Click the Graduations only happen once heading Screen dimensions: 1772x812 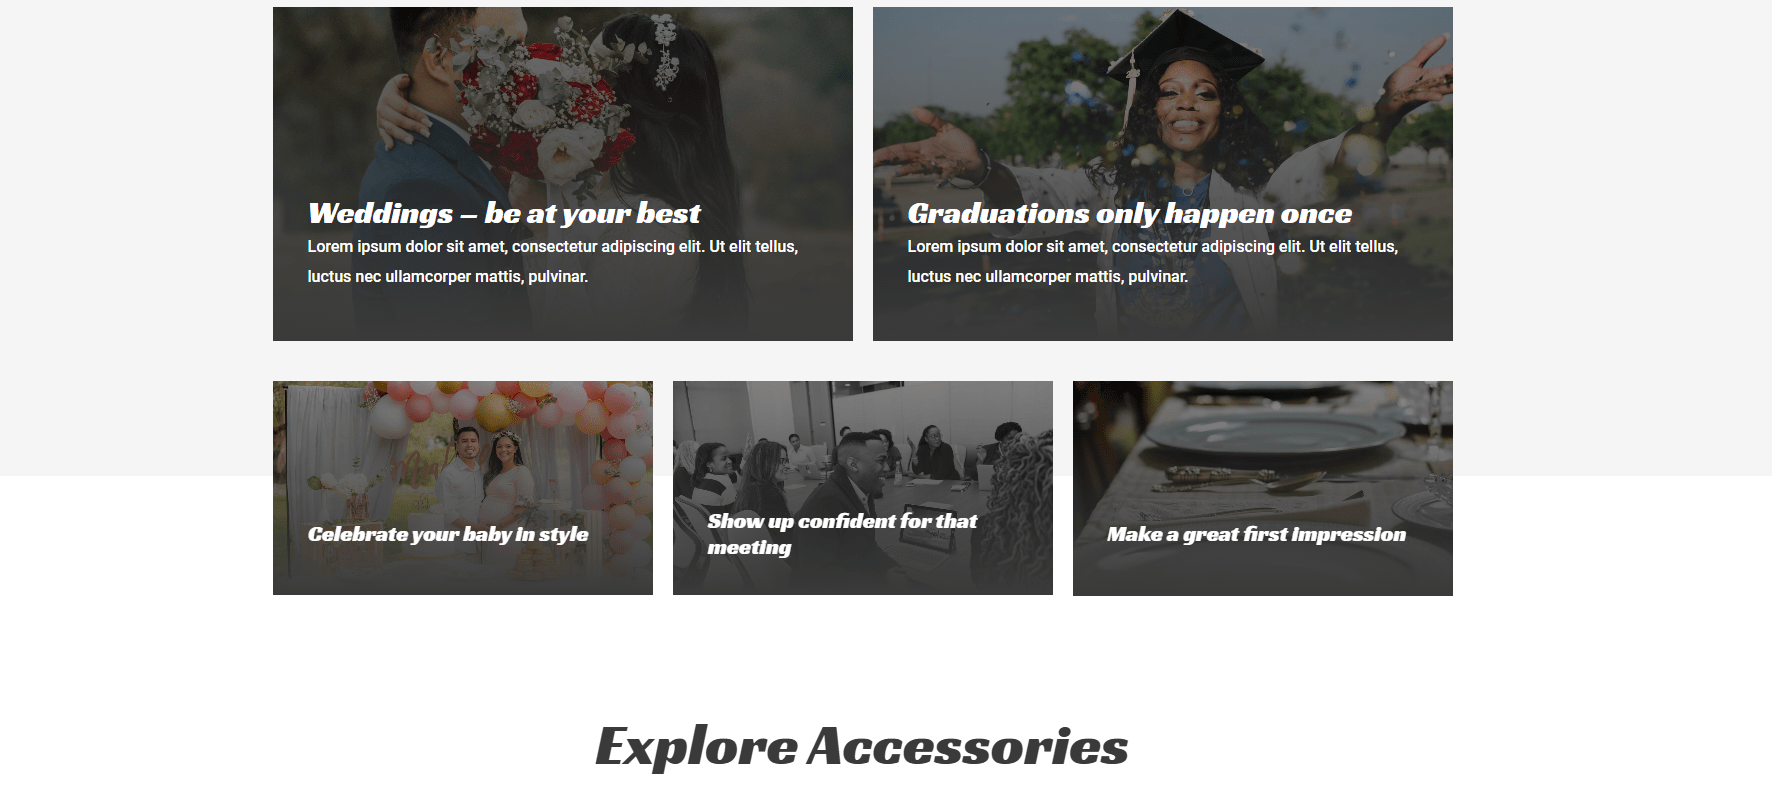1129,213
